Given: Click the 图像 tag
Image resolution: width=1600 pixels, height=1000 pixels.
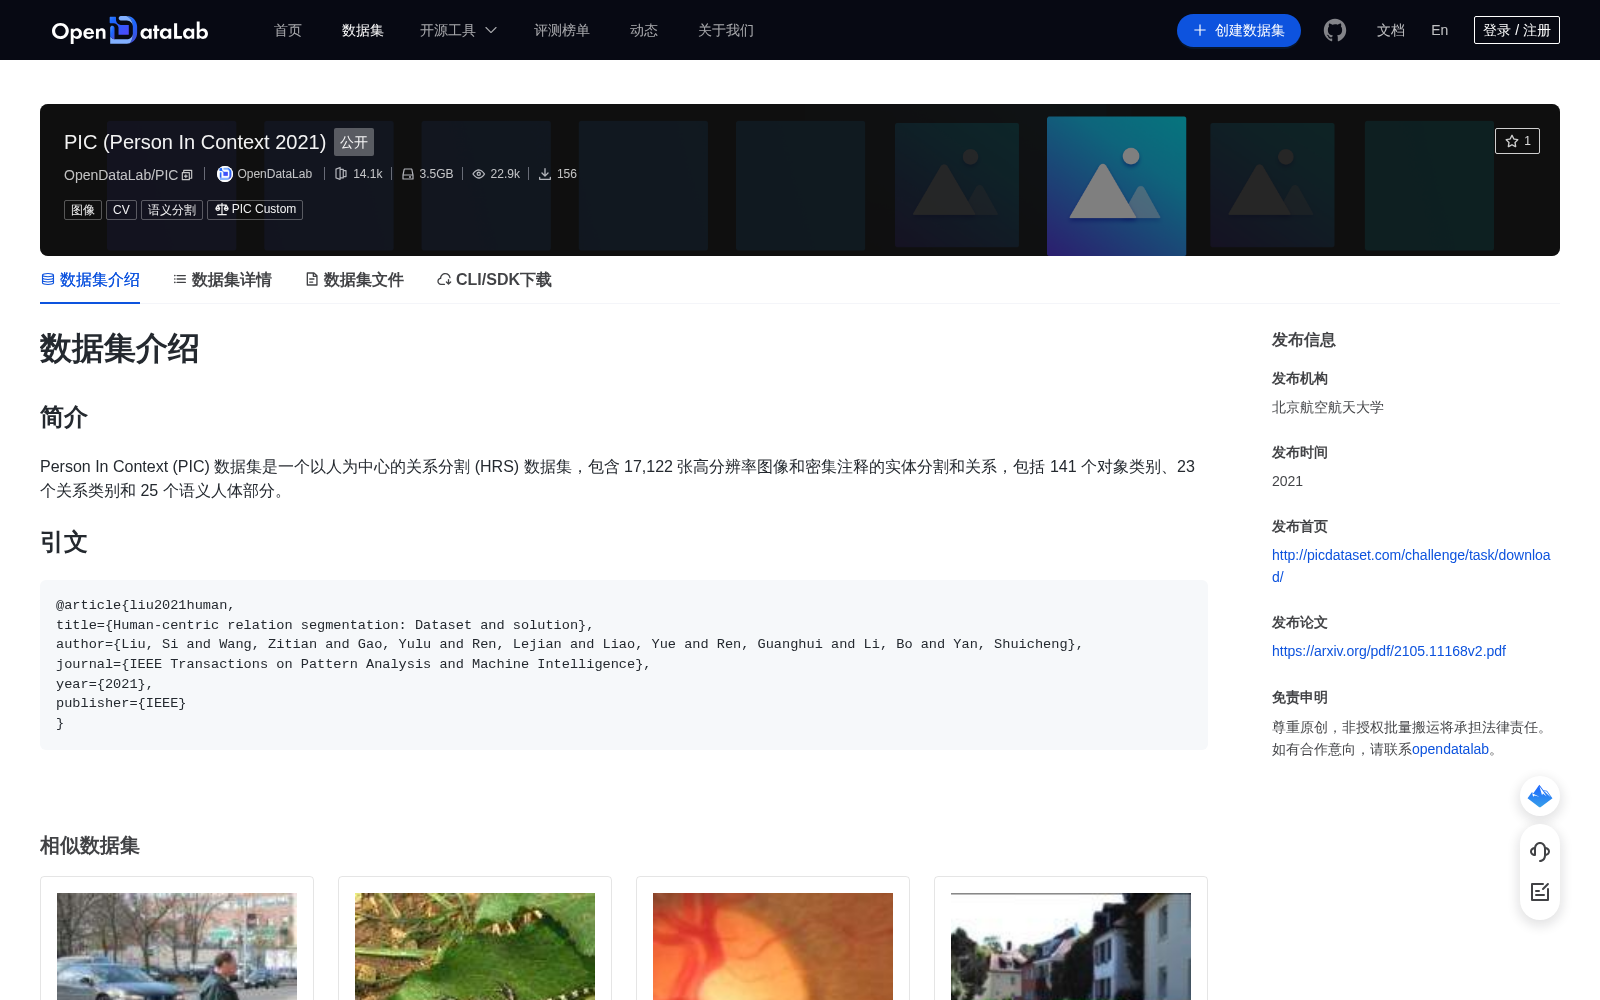Looking at the screenshot, I should tap(83, 210).
